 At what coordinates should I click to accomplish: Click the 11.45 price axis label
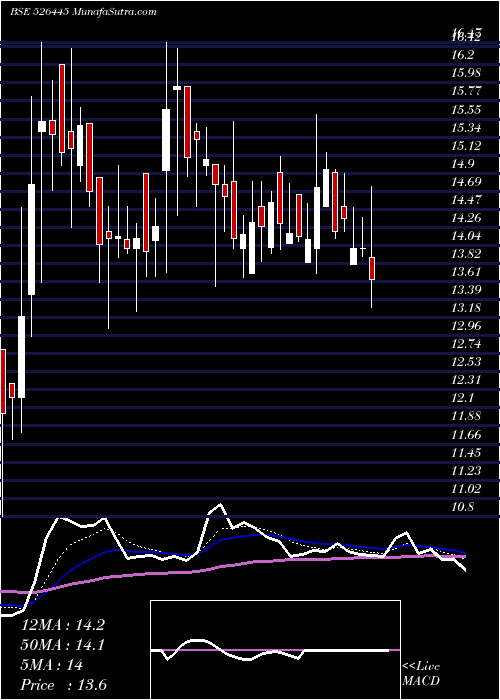466,453
